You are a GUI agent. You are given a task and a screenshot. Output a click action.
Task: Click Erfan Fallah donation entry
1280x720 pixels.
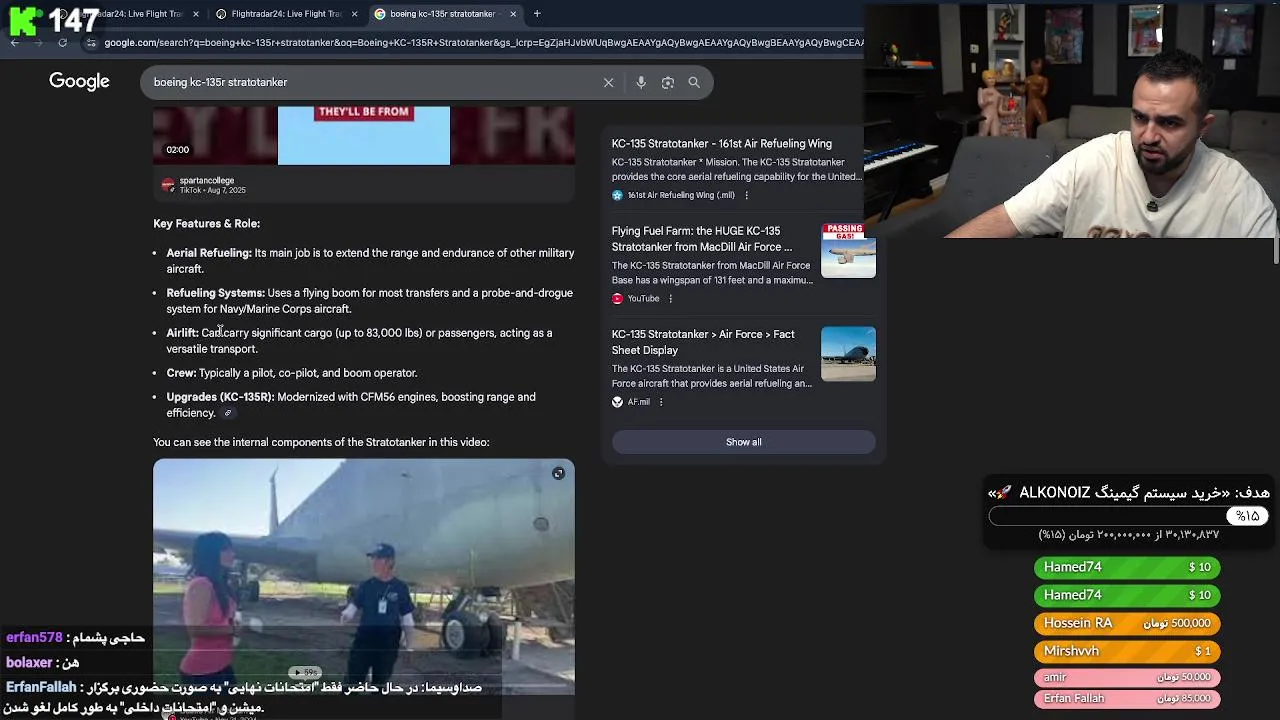tap(1128, 698)
